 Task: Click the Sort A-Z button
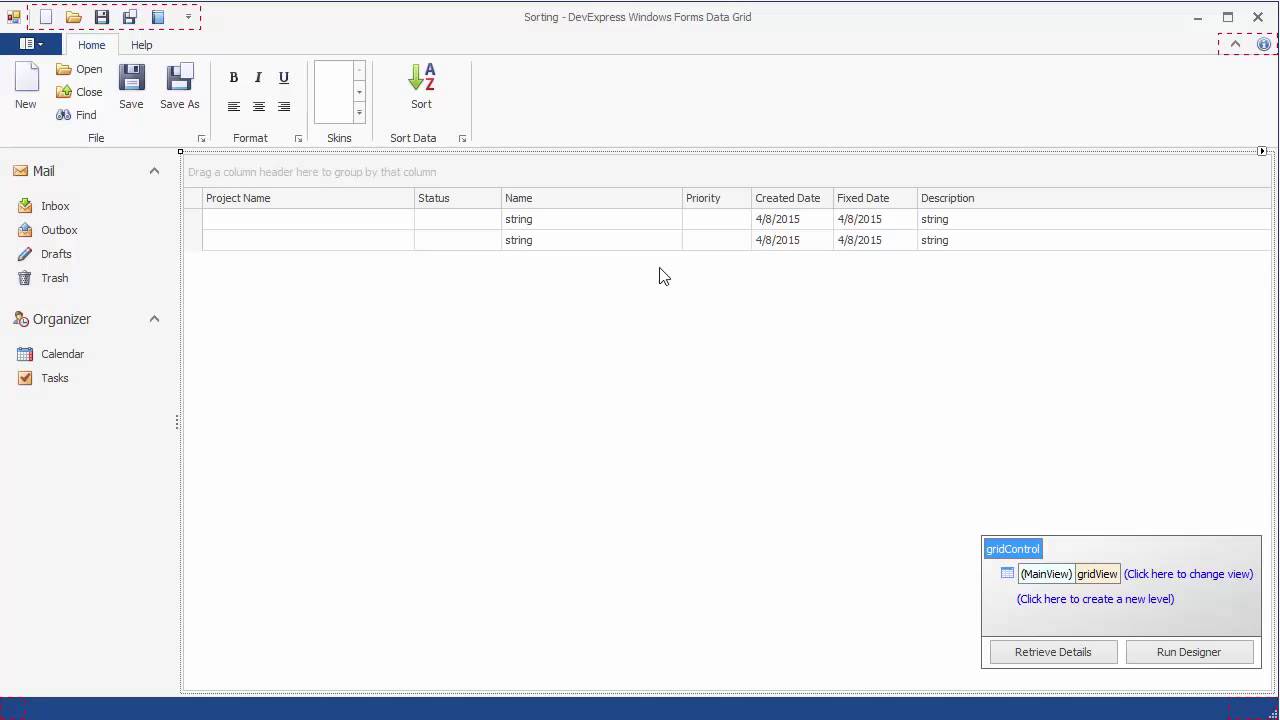click(x=421, y=86)
